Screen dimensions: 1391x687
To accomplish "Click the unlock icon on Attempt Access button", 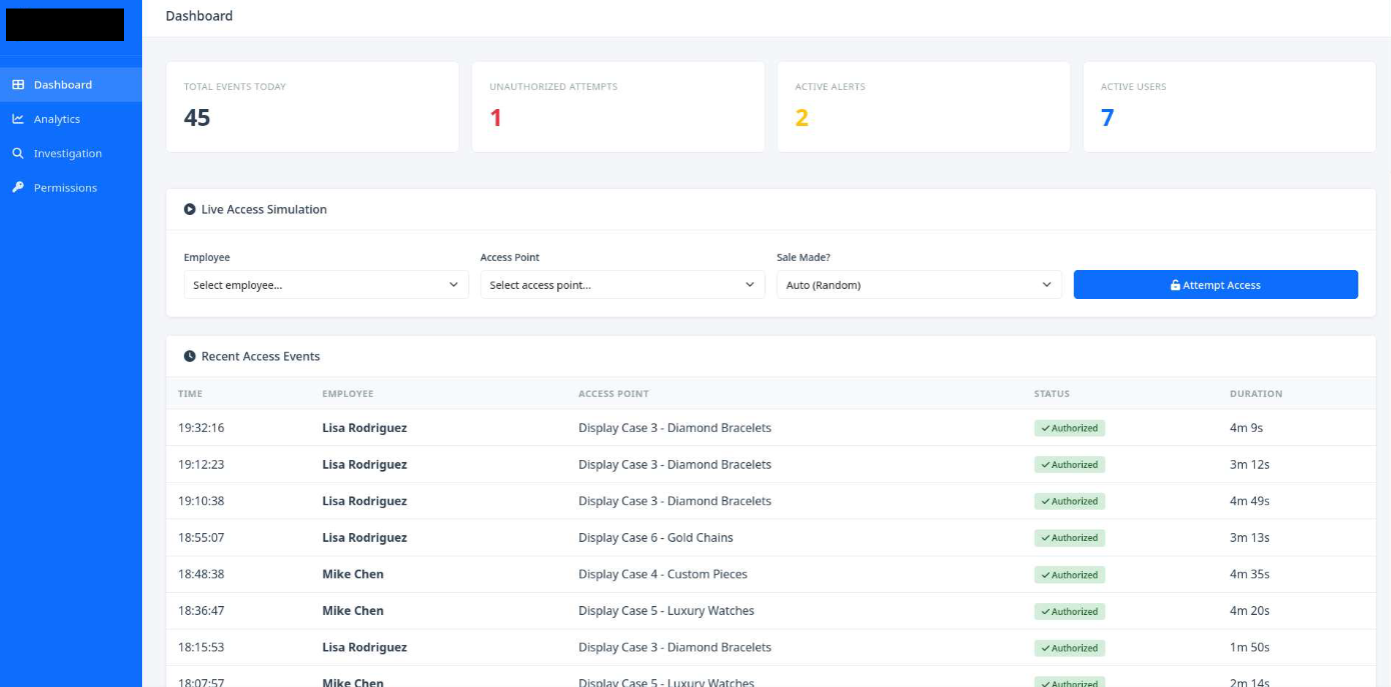I will (1176, 285).
